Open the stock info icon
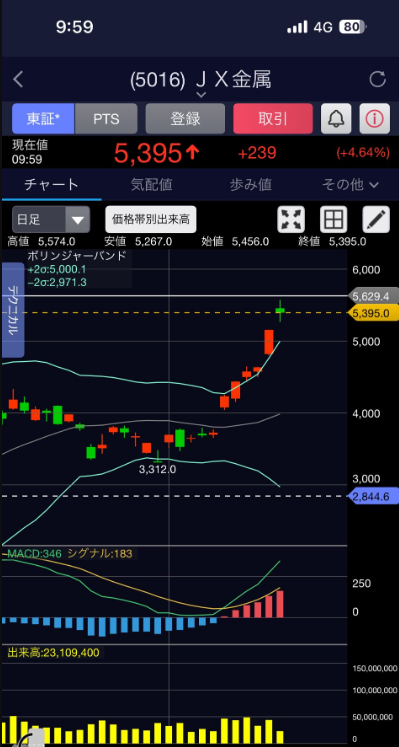This screenshot has height=747, width=399. (374, 118)
